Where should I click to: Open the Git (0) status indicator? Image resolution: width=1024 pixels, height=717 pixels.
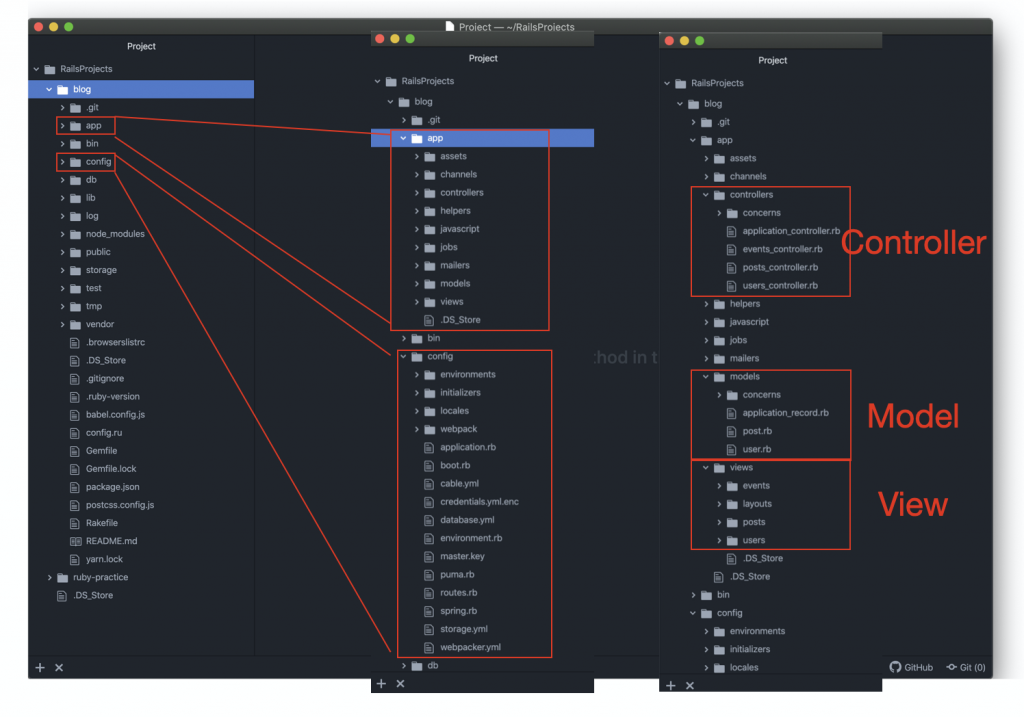(966, 667)
